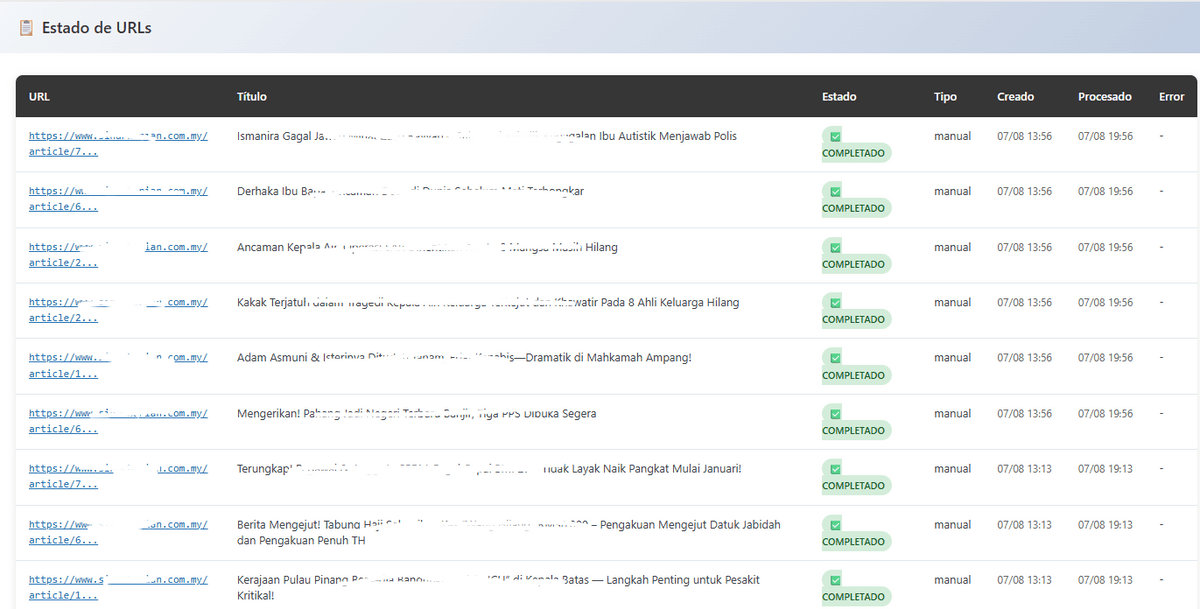Click green check icon in Ancaman Kepala row
The height and width of the screenshot is (609, 1200).
(835, 247)
